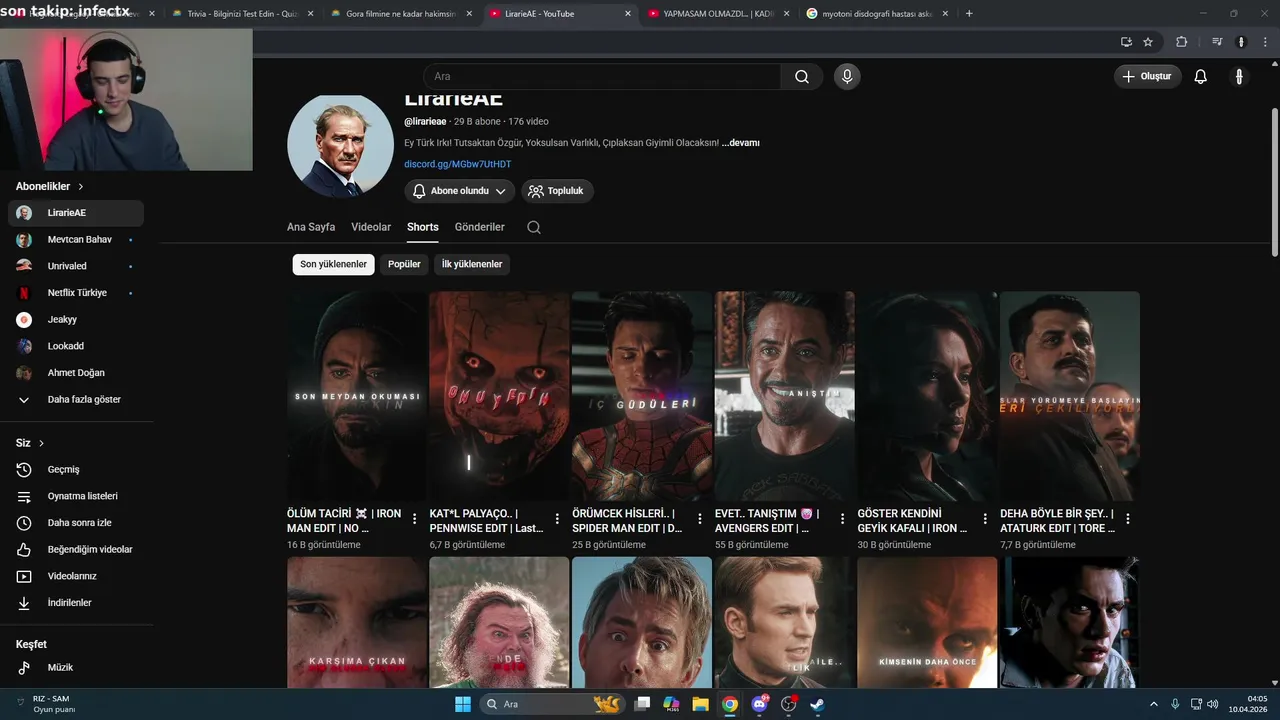
Task: Open options for KAT*L PALYAÇO short
Action: pos(557,520)
